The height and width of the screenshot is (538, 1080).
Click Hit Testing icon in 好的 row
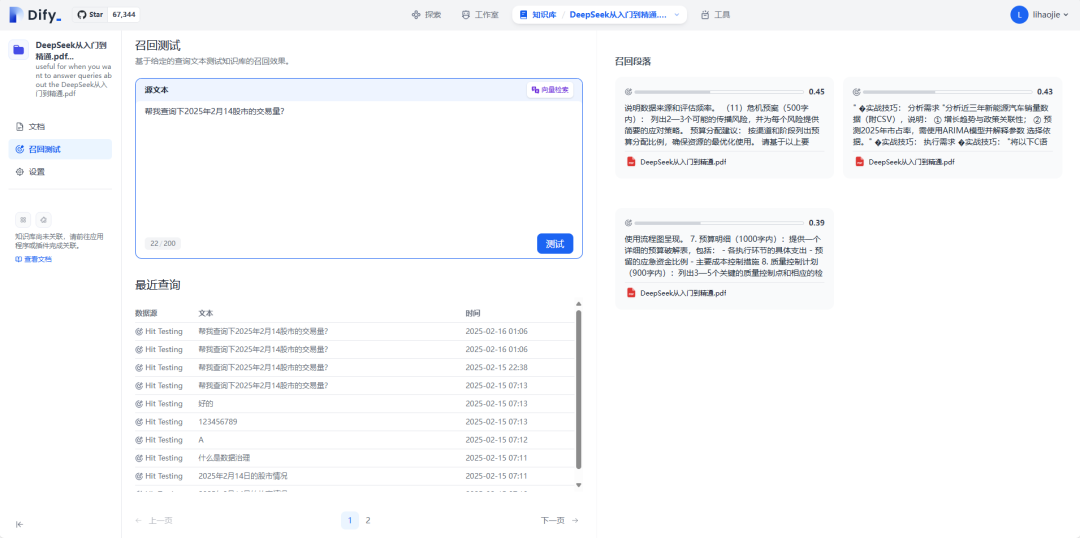point(139,404)
